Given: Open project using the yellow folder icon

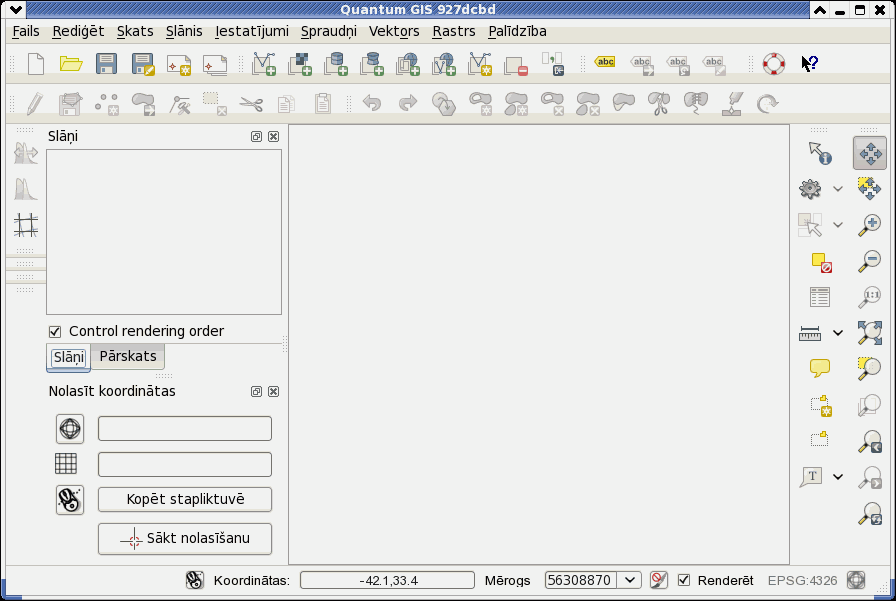Looking at the screenshot, I should 71,64.
